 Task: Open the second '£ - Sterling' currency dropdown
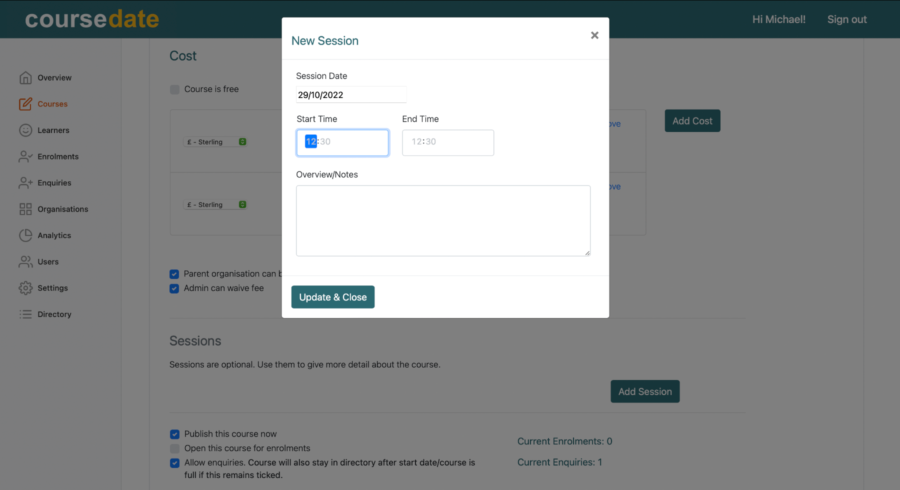click(216, 205)
